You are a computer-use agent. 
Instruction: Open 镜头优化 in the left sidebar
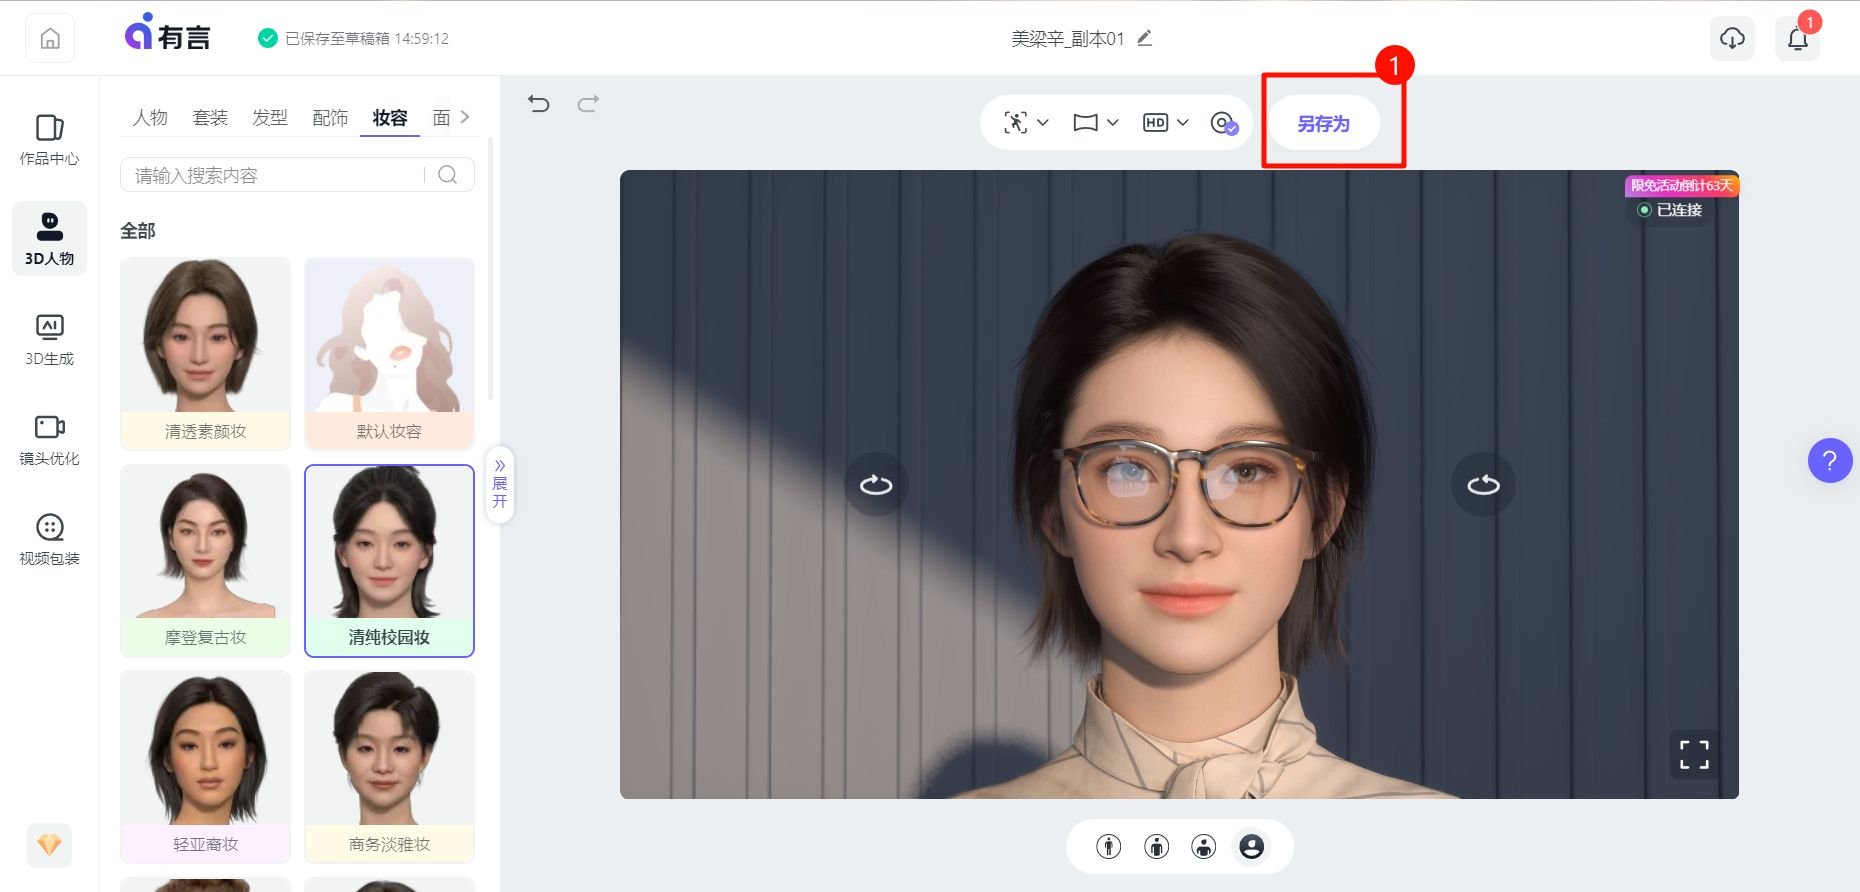coord(49,440)
